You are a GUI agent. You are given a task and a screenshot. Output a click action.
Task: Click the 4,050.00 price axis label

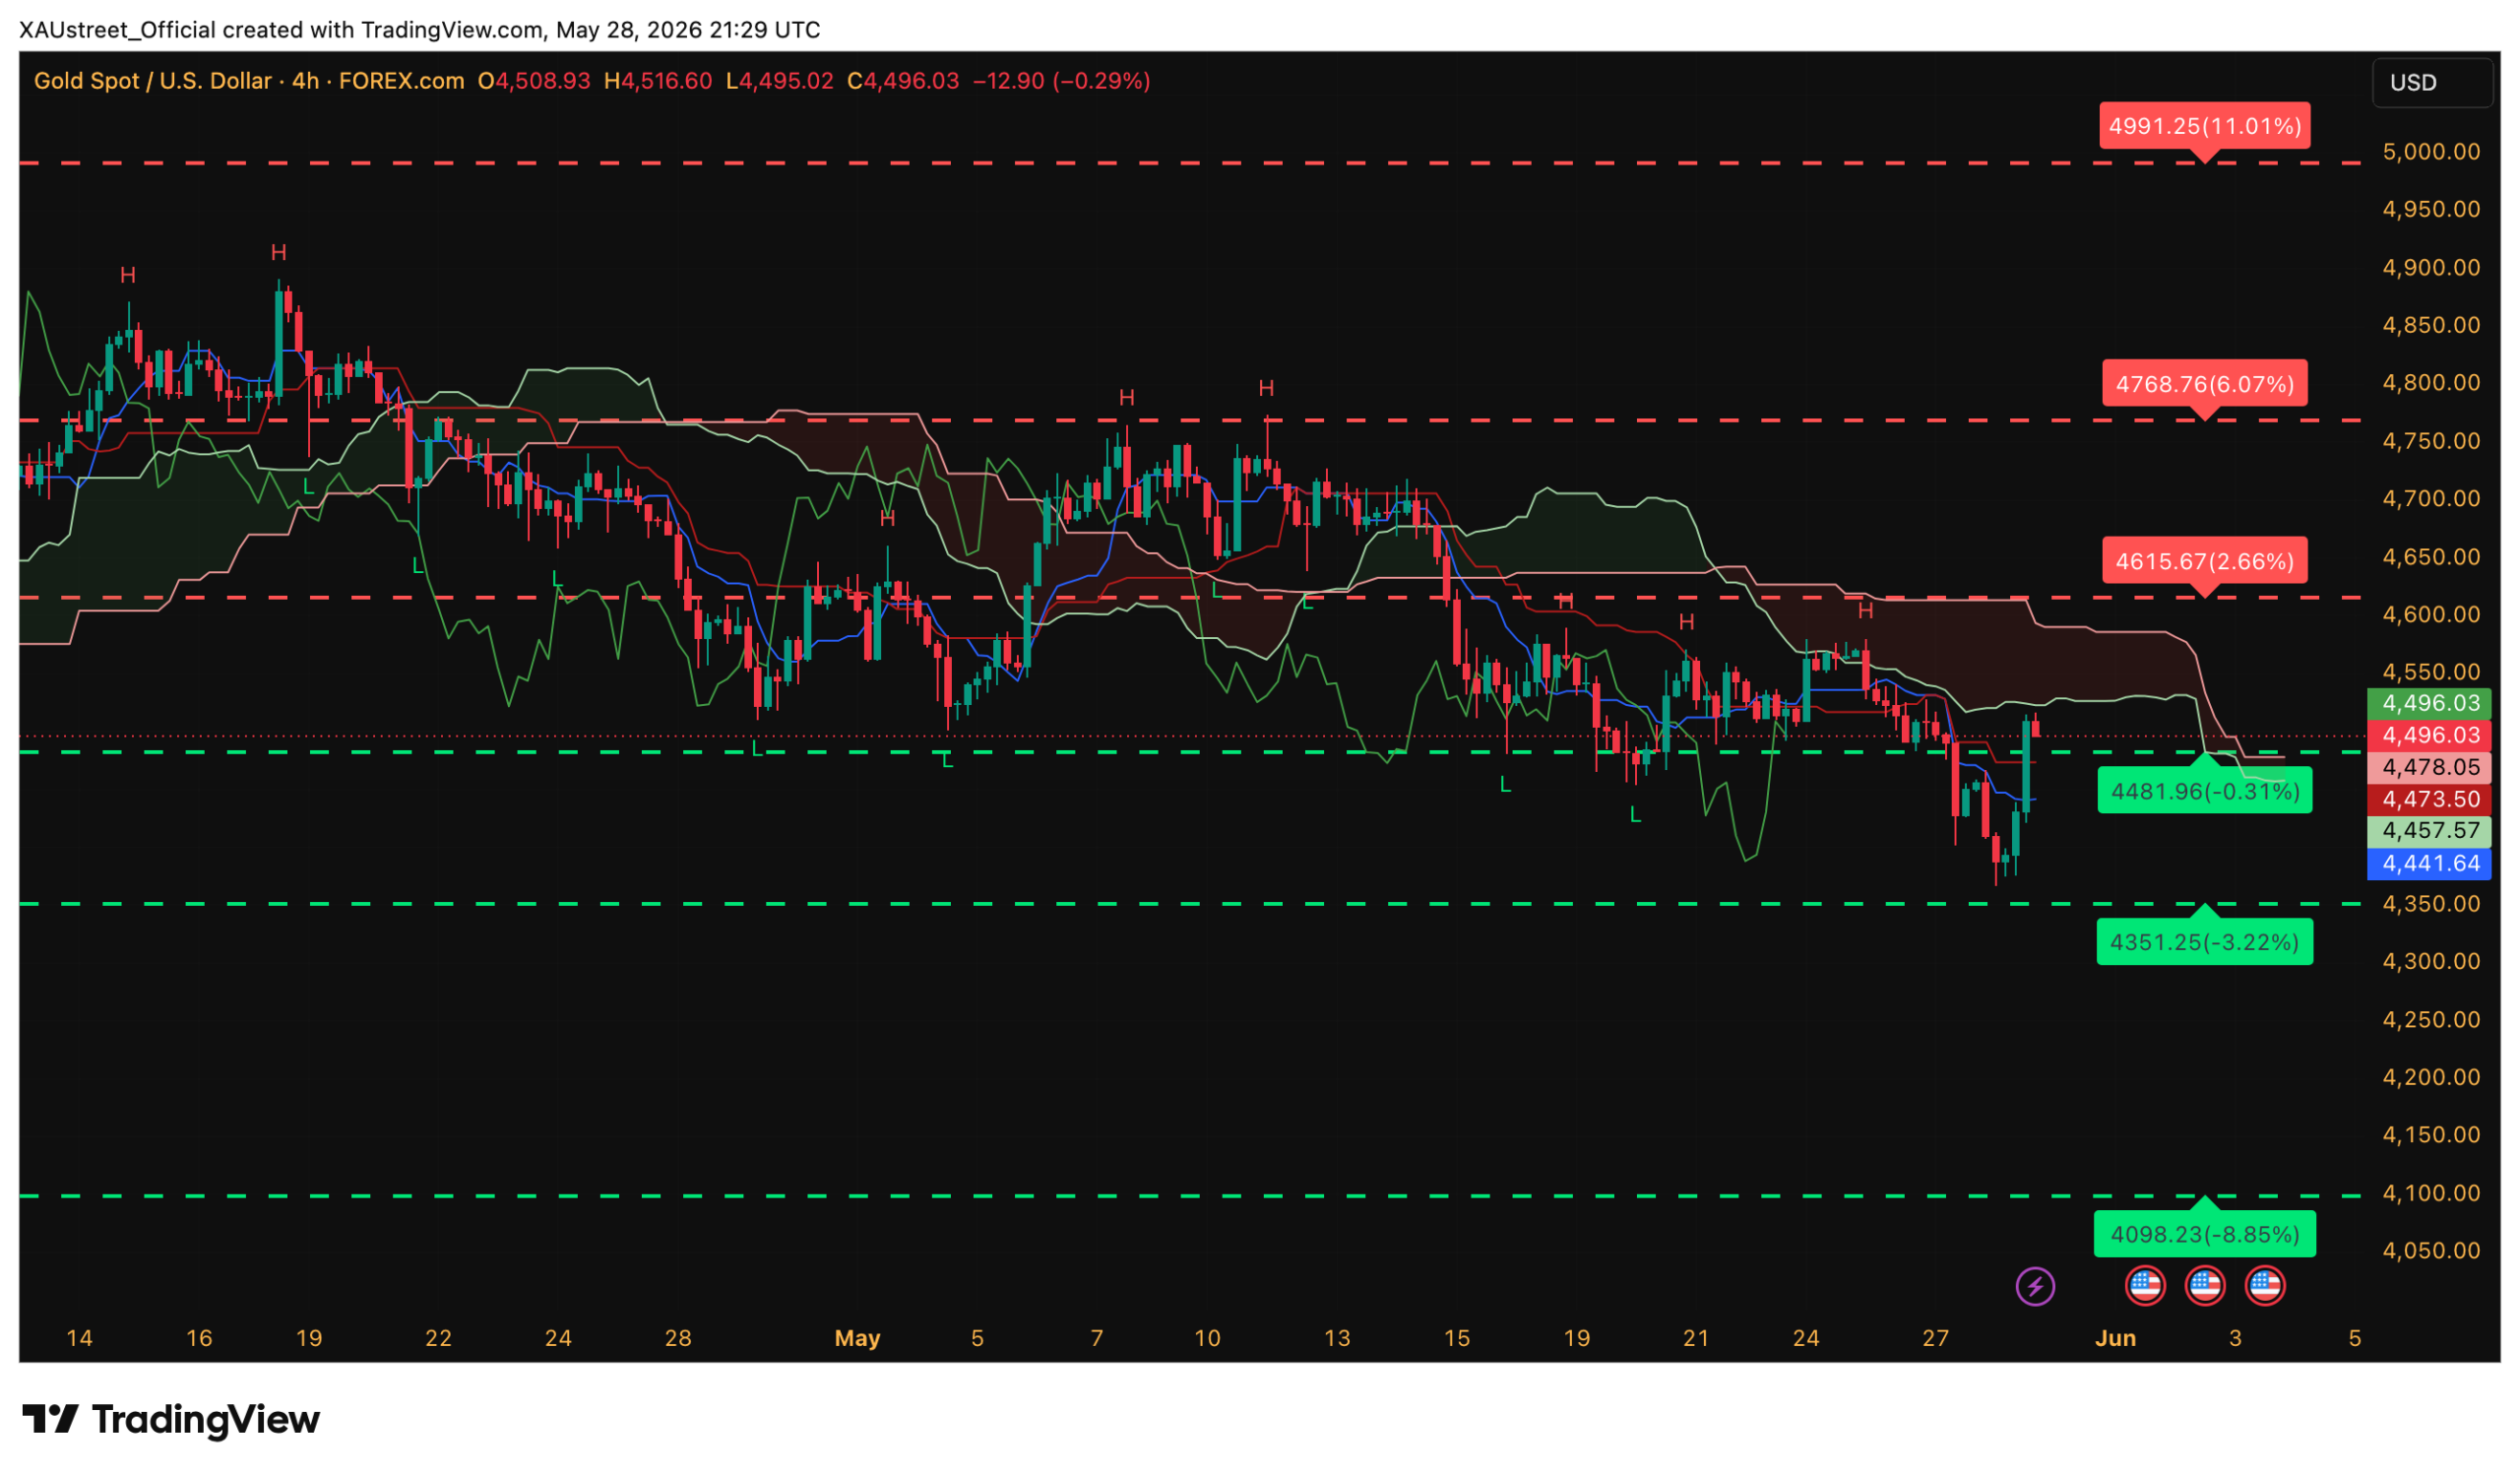pyautogui.click(x=2431, y=1251)
